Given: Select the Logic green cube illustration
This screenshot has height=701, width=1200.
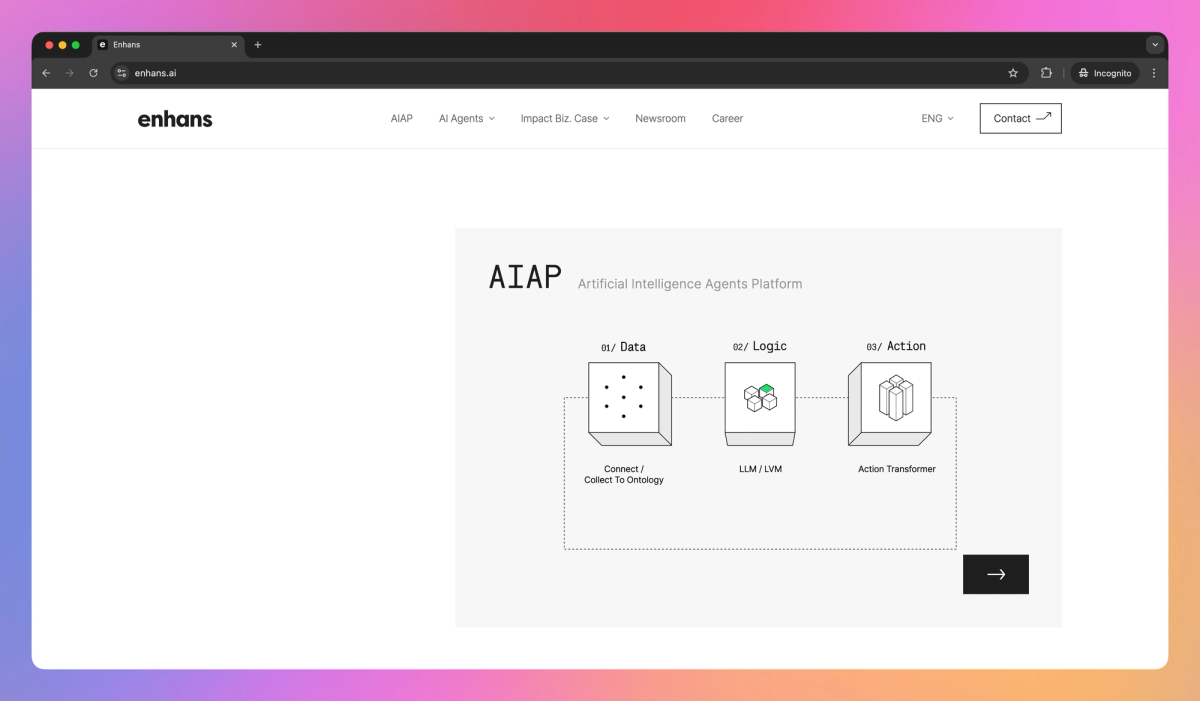Looking at the screenshot, I should (760, 404).
